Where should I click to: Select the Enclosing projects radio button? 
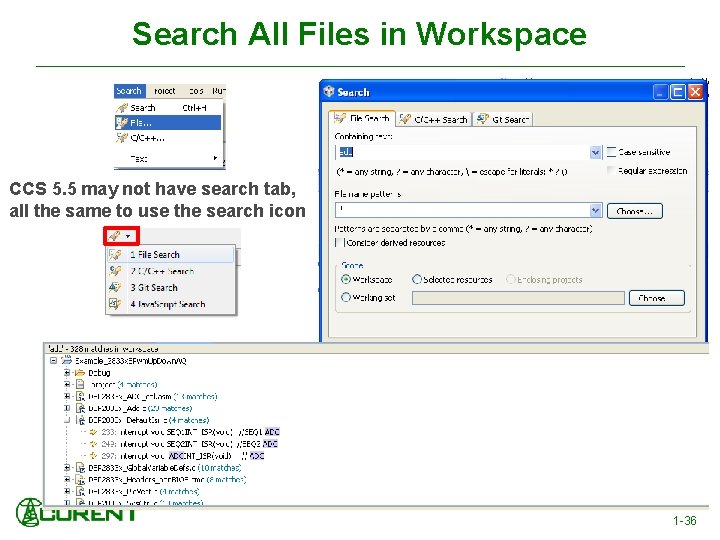pos(510,279)
